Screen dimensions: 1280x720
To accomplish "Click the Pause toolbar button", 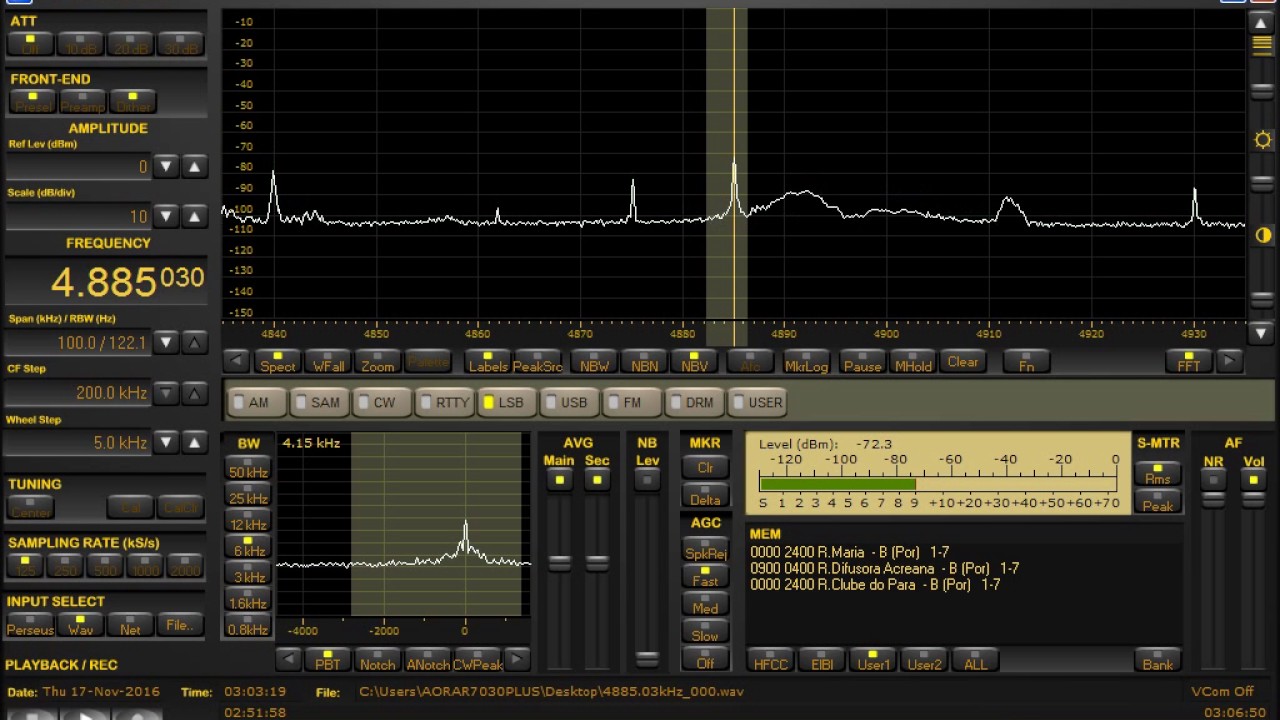I will (x=862, y=362).
